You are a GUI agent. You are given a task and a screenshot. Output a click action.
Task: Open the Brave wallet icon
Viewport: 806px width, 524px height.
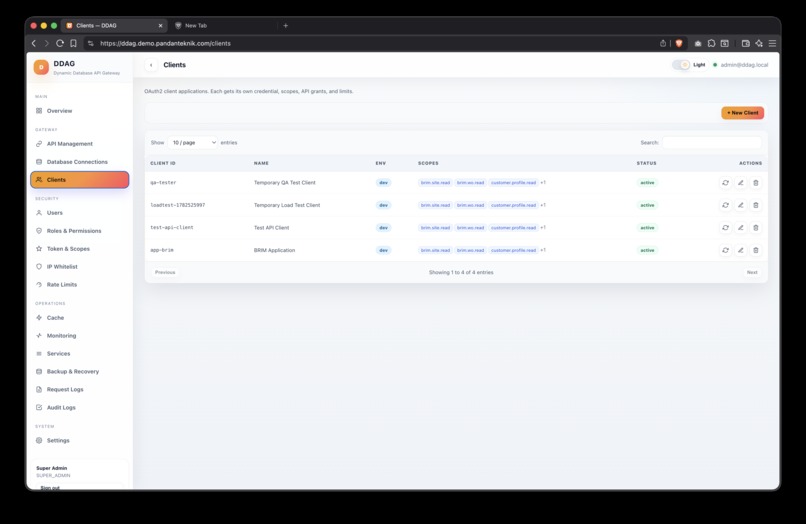(745, 43)
